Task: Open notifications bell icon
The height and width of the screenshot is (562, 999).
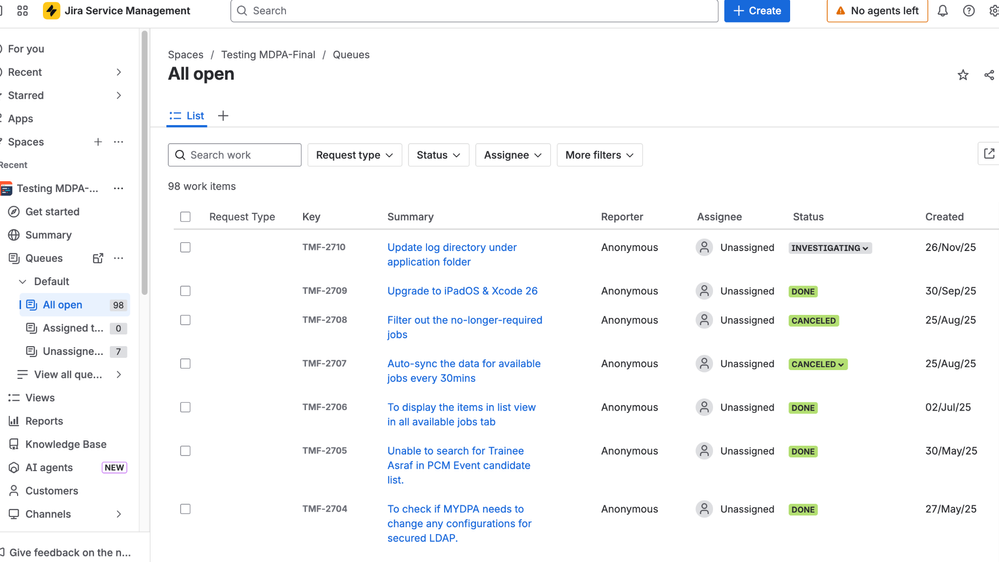Action: [x=942, y=11]
